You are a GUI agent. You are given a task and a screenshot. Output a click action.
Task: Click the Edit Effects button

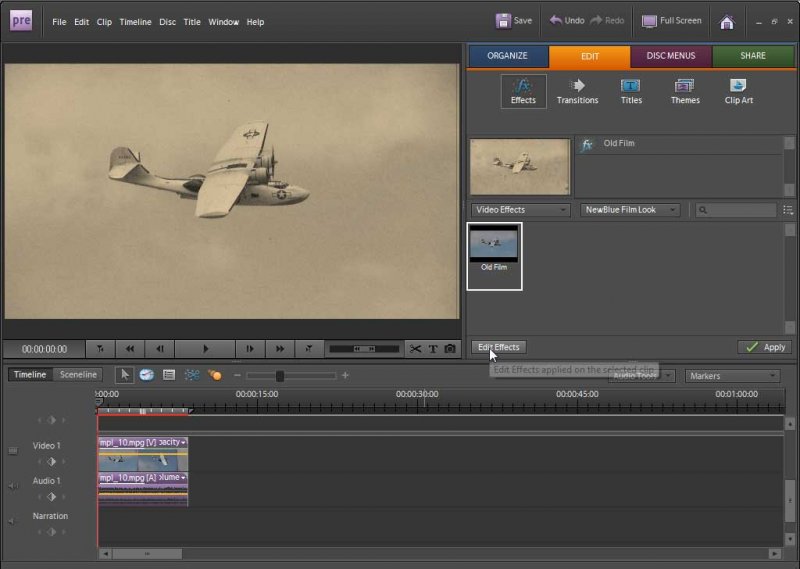[x=499, y=347]
